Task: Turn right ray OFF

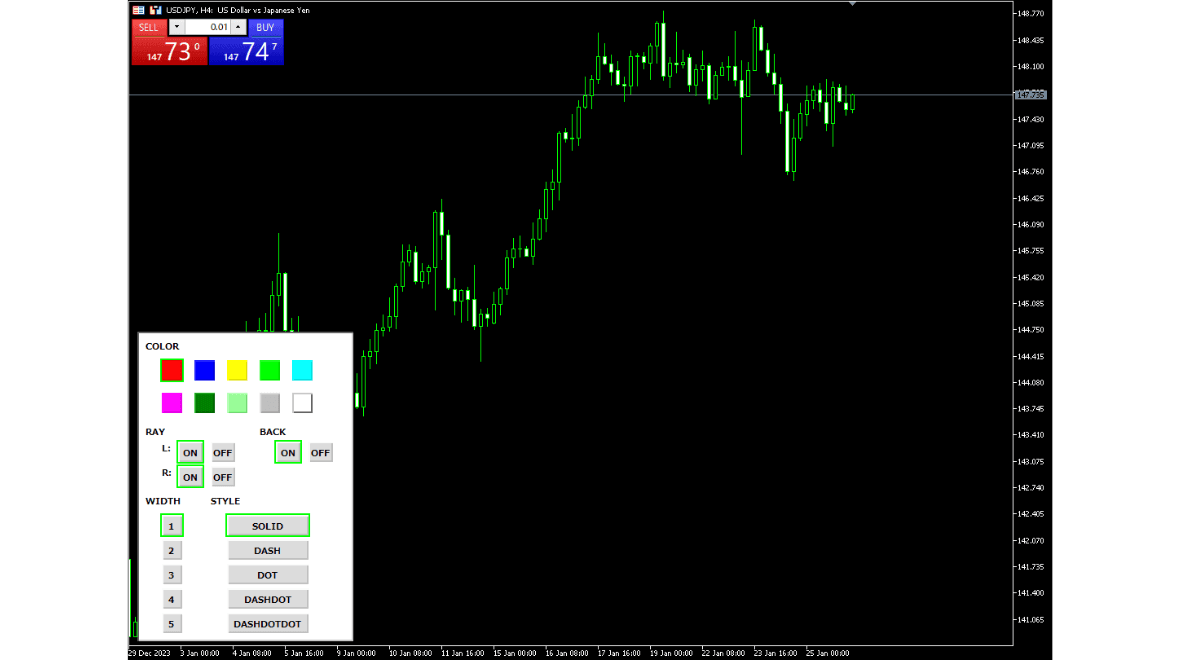Action: 223,477
